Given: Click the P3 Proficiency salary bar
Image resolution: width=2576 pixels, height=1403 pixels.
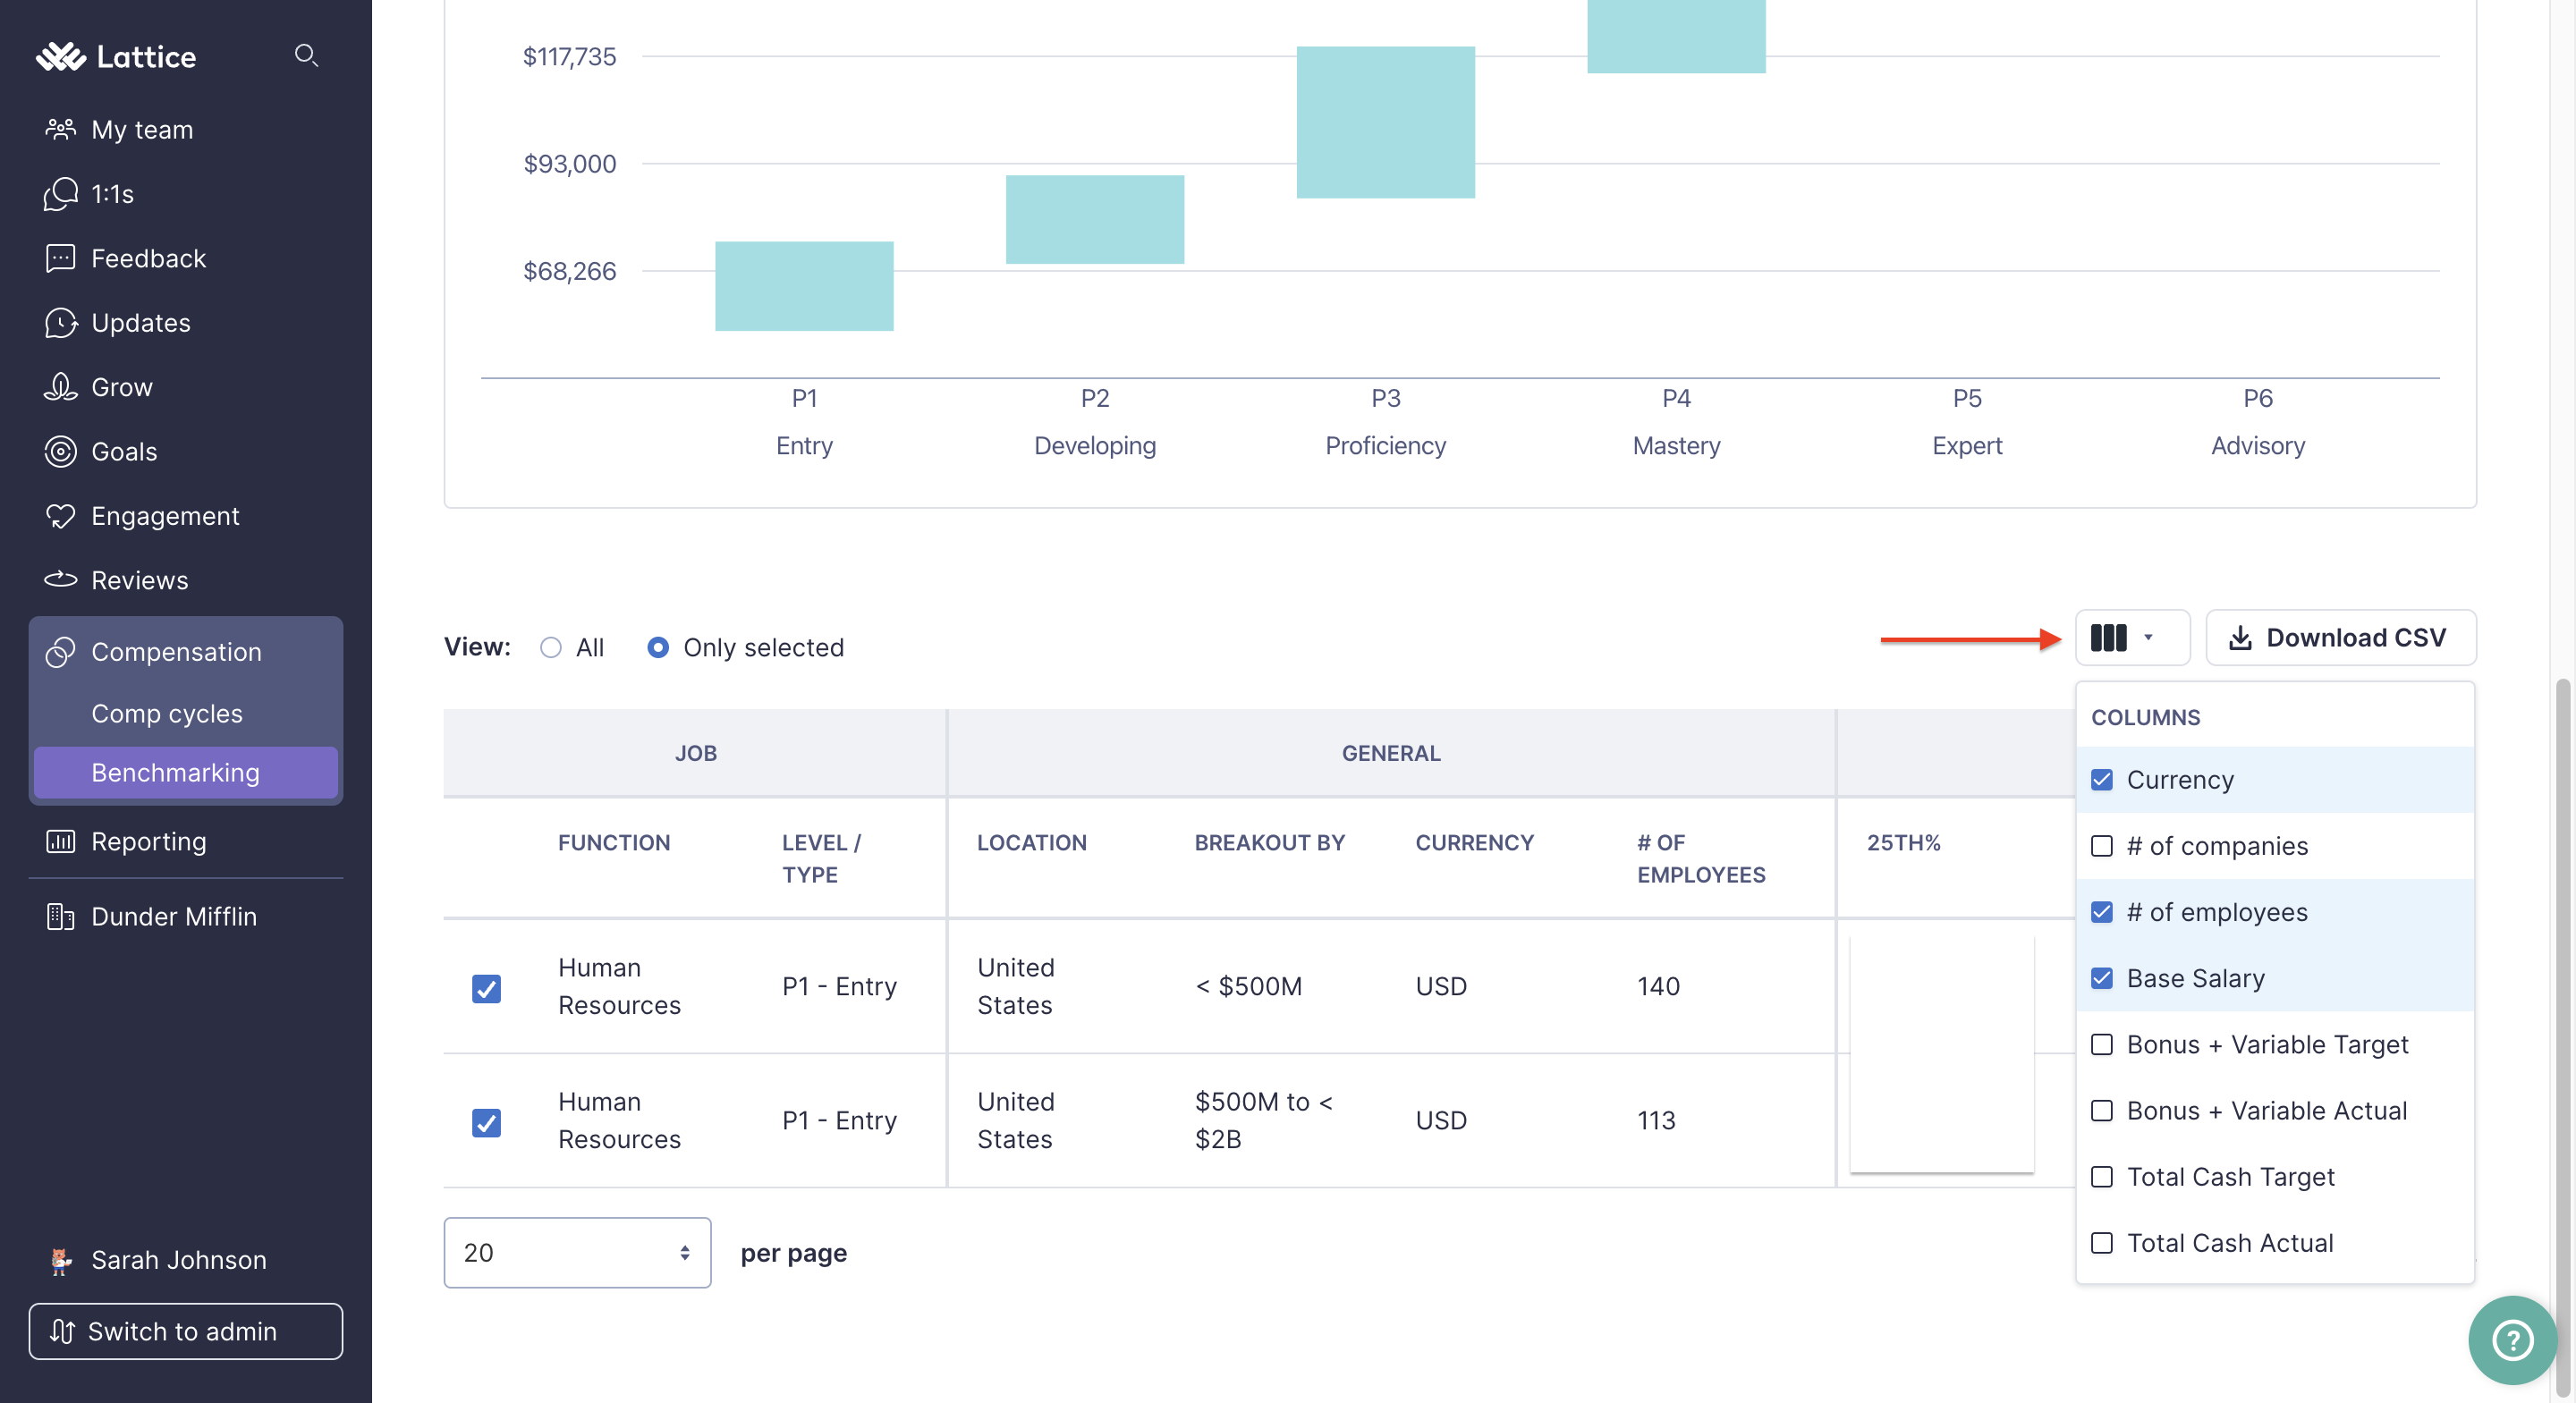Looking at the screenshot, I should pos(1385,122).
